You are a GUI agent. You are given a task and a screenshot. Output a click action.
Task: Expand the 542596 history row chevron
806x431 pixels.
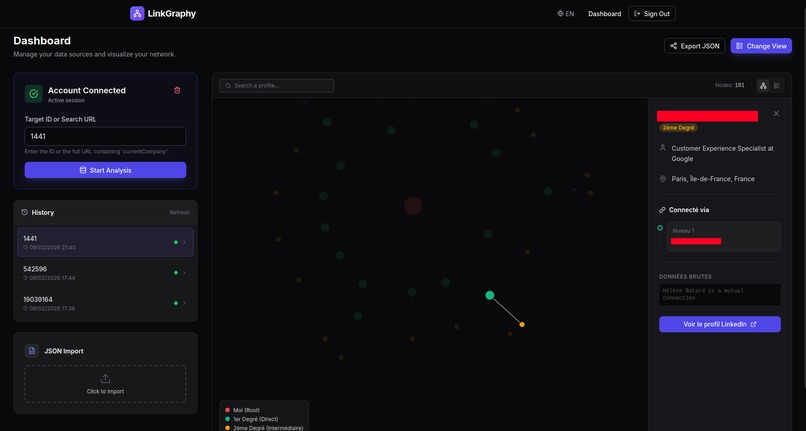click(185, 273)
